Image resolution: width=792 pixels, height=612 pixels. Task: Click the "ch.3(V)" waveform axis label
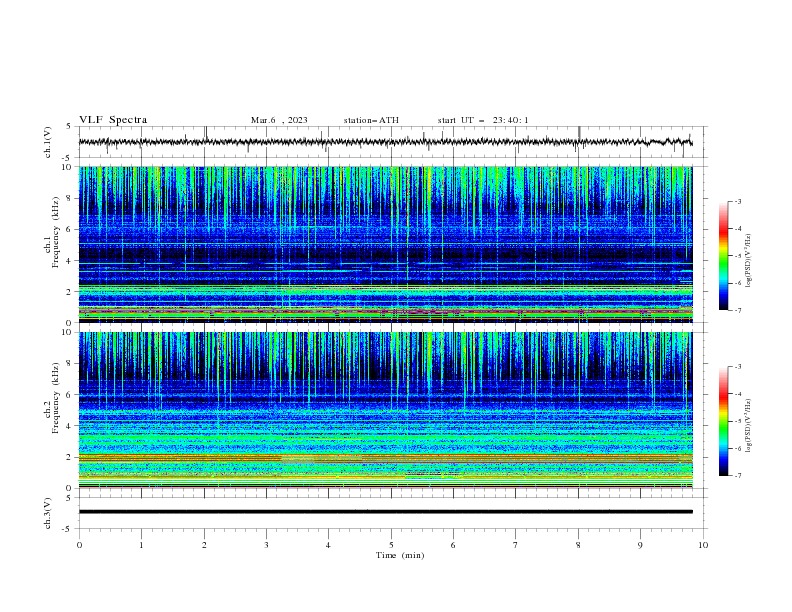(48, 513)
